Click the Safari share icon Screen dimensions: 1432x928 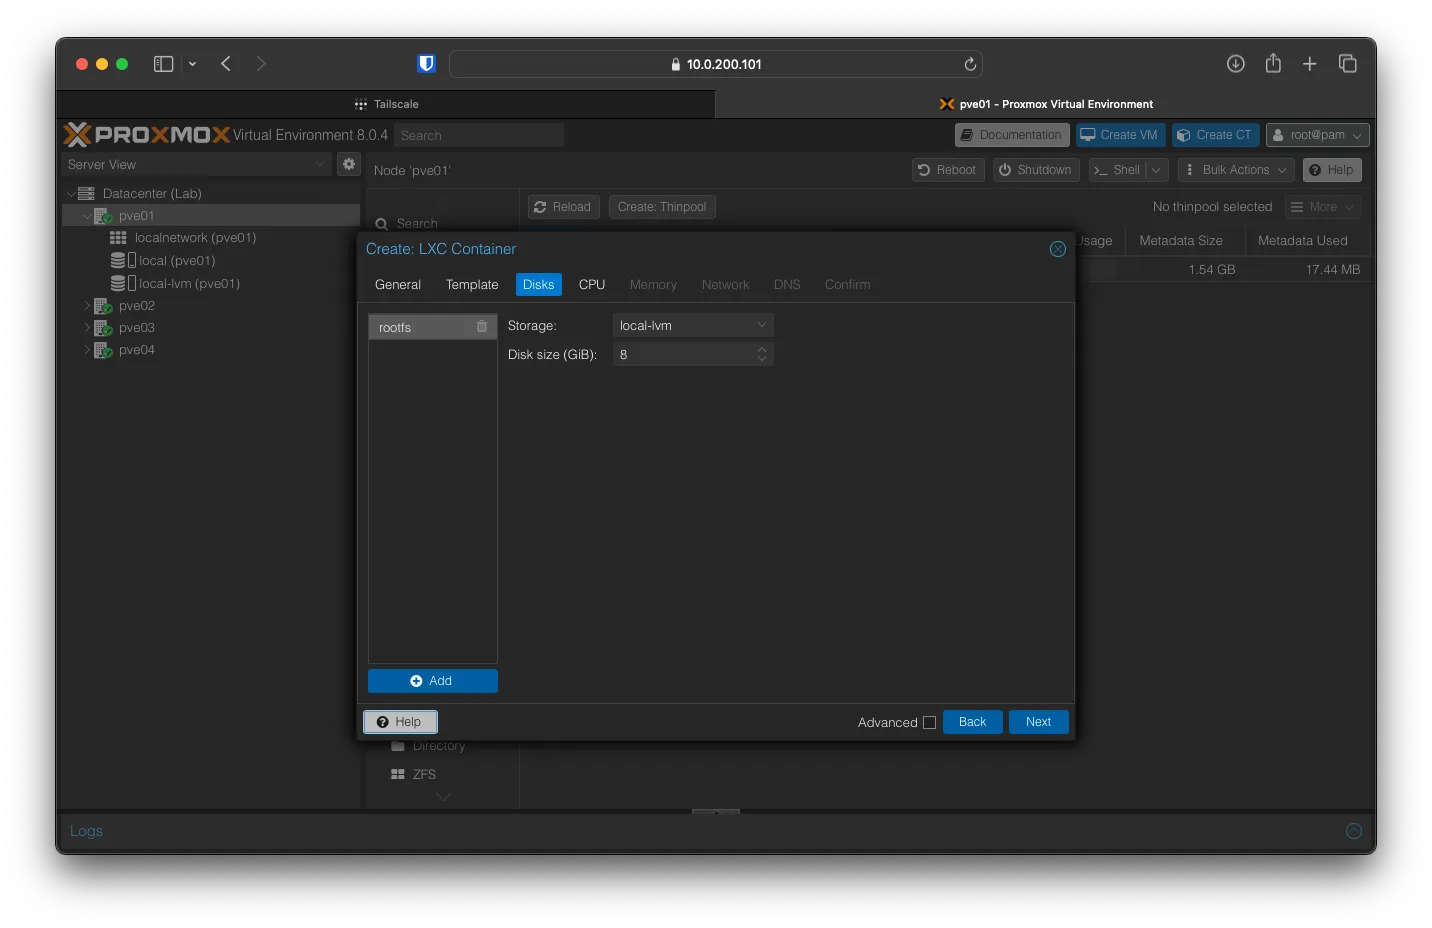click(1273, 63)
